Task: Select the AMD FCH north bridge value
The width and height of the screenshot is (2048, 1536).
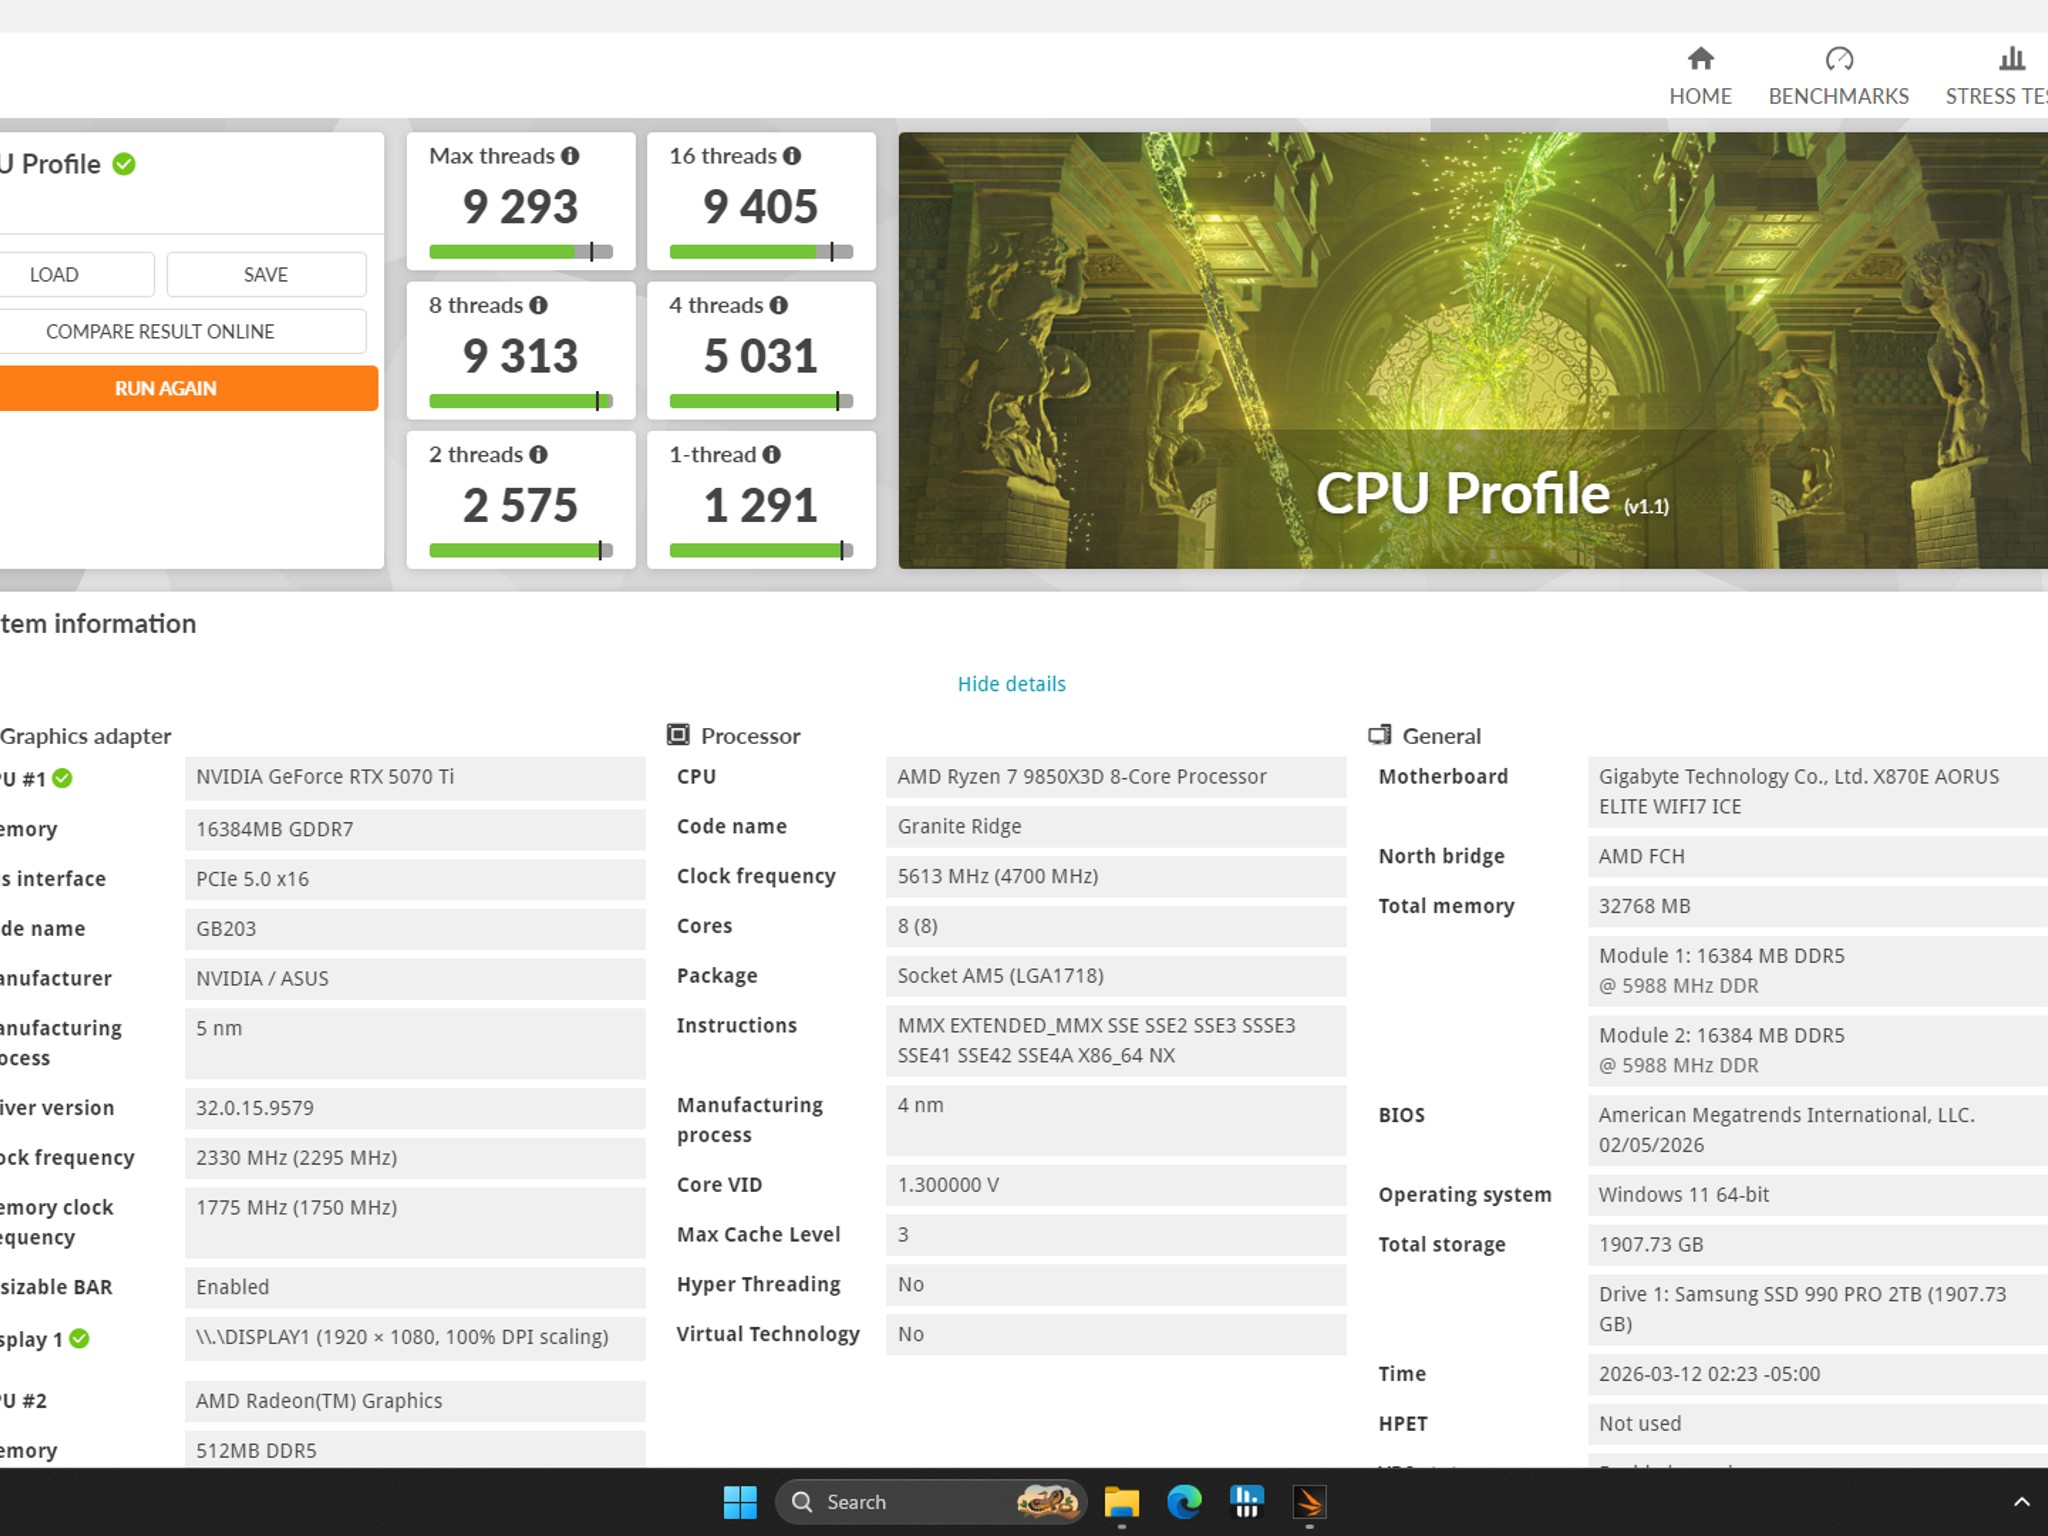Action: coord(1818,856)
